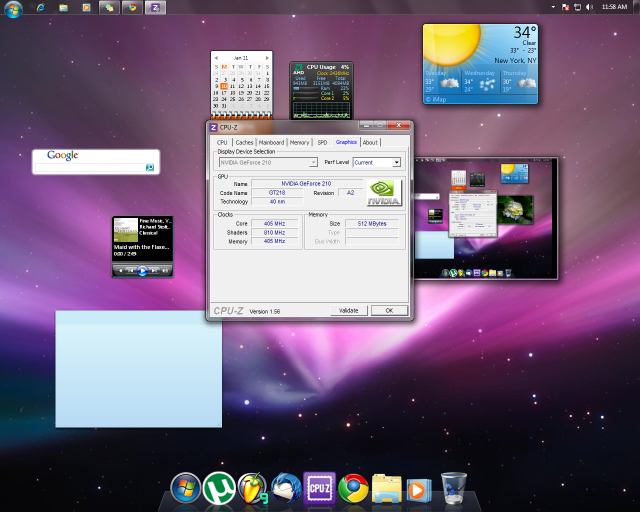Click the Shaders clock value 810 MHz
The width and height of the screenshot is (640, 512).
pyautogui.click(x=274, y=233)
